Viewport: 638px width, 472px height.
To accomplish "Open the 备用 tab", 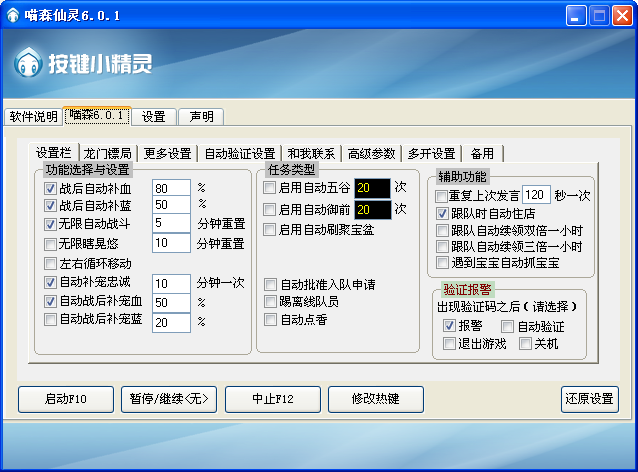I will pos(482,154).
